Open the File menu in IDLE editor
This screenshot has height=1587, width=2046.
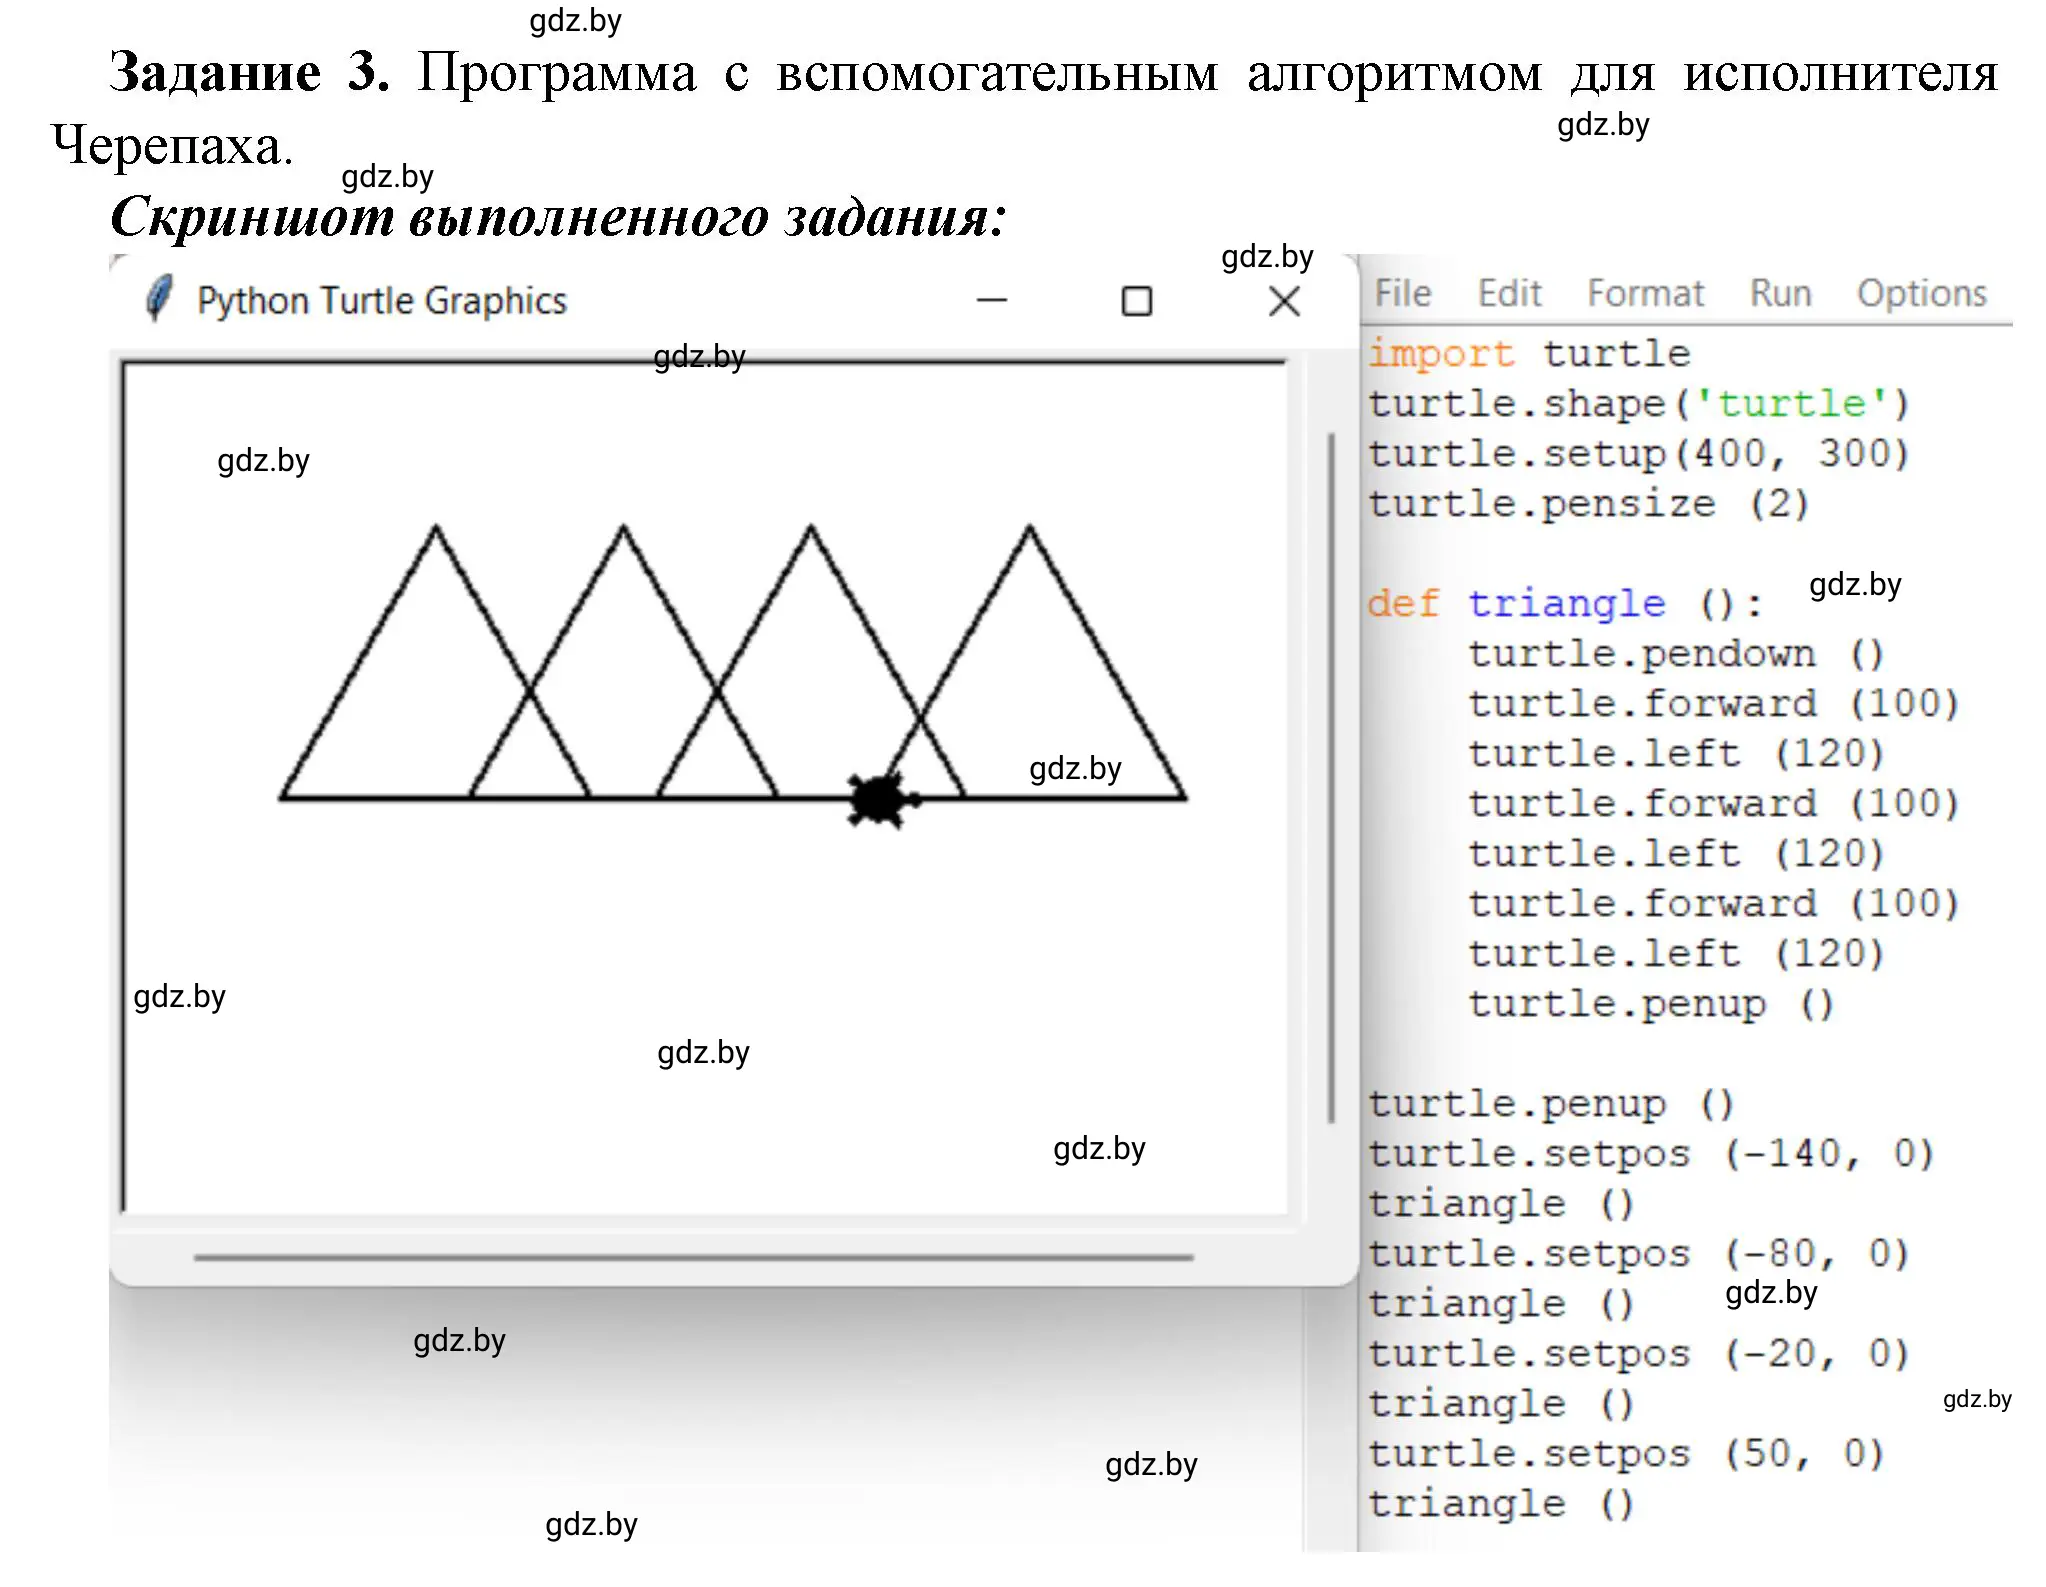tap(1402, 293)
